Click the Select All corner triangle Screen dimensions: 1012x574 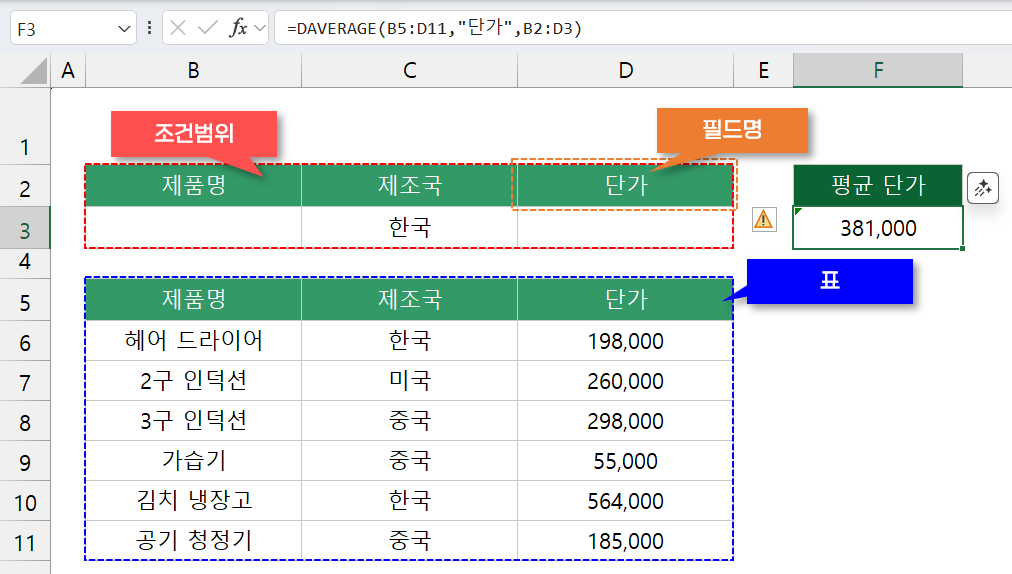(26, 70)
